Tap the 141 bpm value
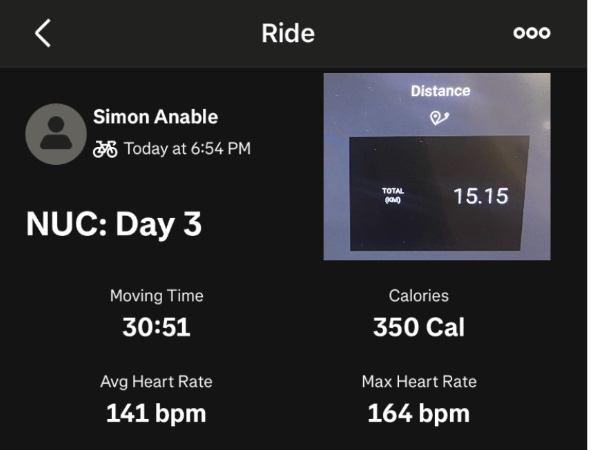Image resolution: width=600 pixels, height=450 pixels. tap(156, 412)
